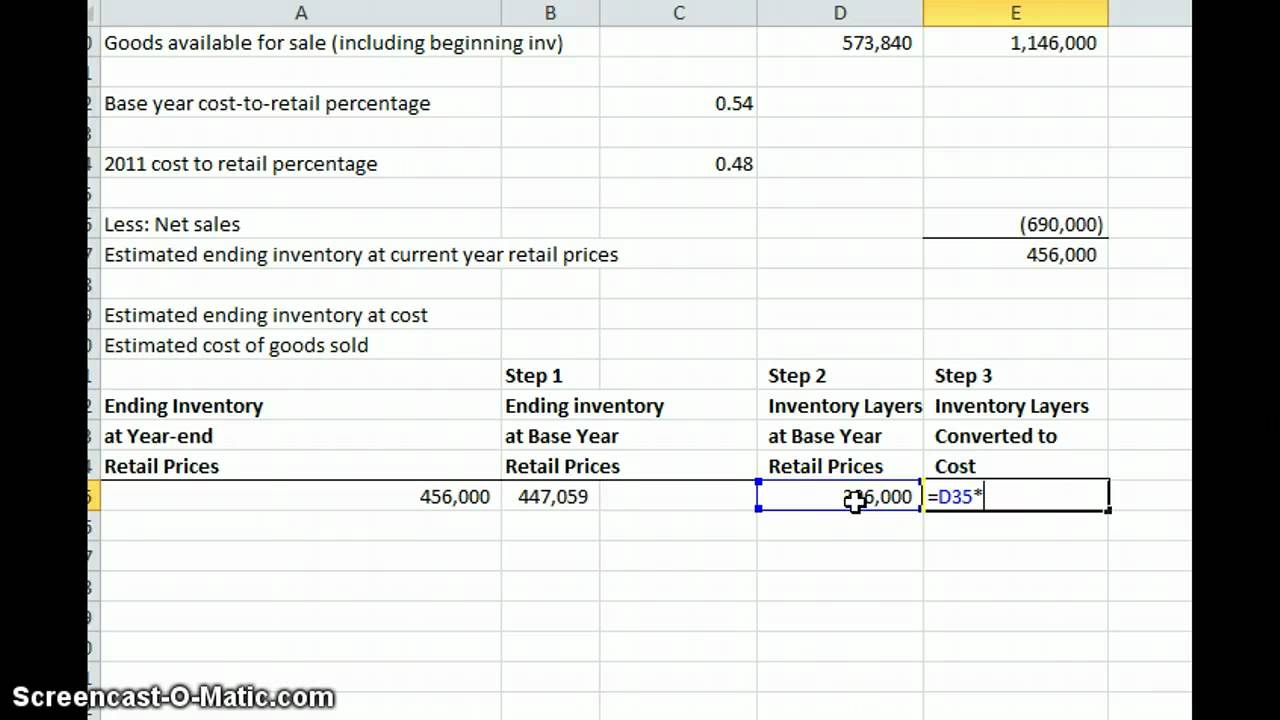
Task: Click the cell being edited with =D35*
Action: [x=1015, y=496]
